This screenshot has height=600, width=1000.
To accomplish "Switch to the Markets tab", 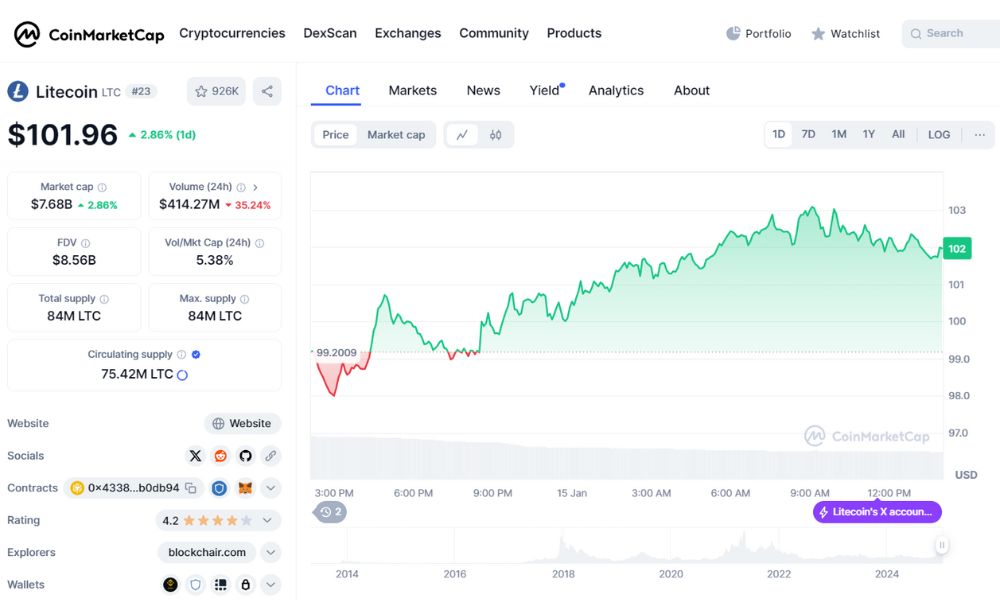I will click(x=413, y=91).
